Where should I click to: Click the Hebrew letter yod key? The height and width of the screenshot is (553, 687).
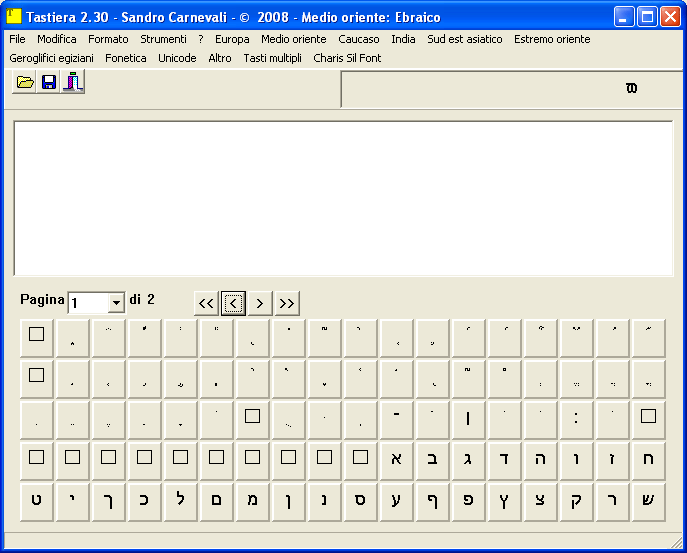[72, 500]
